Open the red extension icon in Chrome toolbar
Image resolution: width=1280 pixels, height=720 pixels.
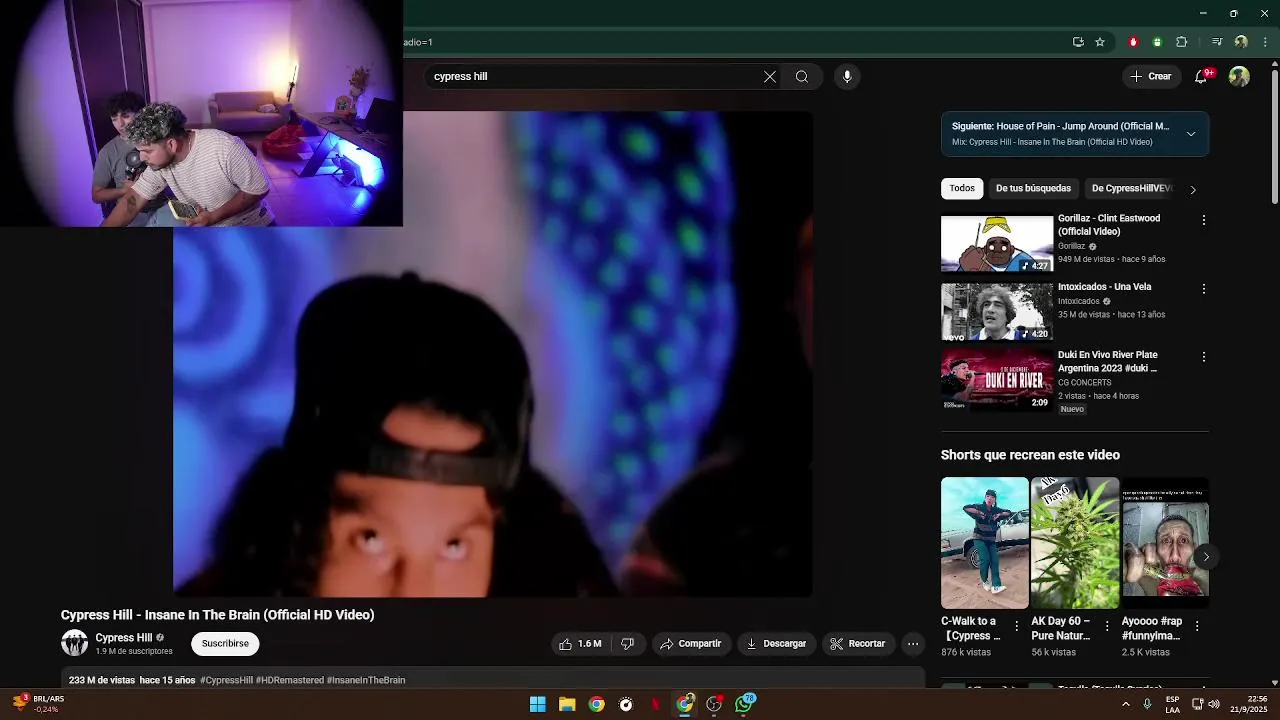(x=1133, y=42)
